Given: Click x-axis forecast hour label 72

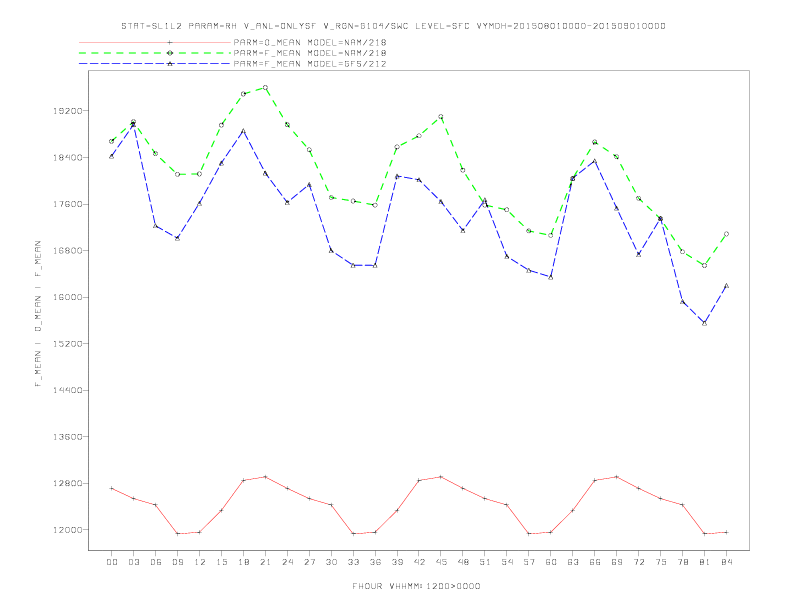Looking at the screenshot, I should click(638, 562).
